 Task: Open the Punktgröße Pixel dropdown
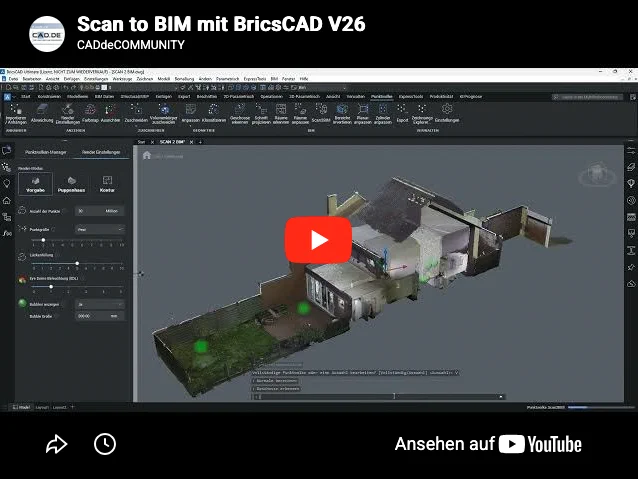click(x=100, y=230)
